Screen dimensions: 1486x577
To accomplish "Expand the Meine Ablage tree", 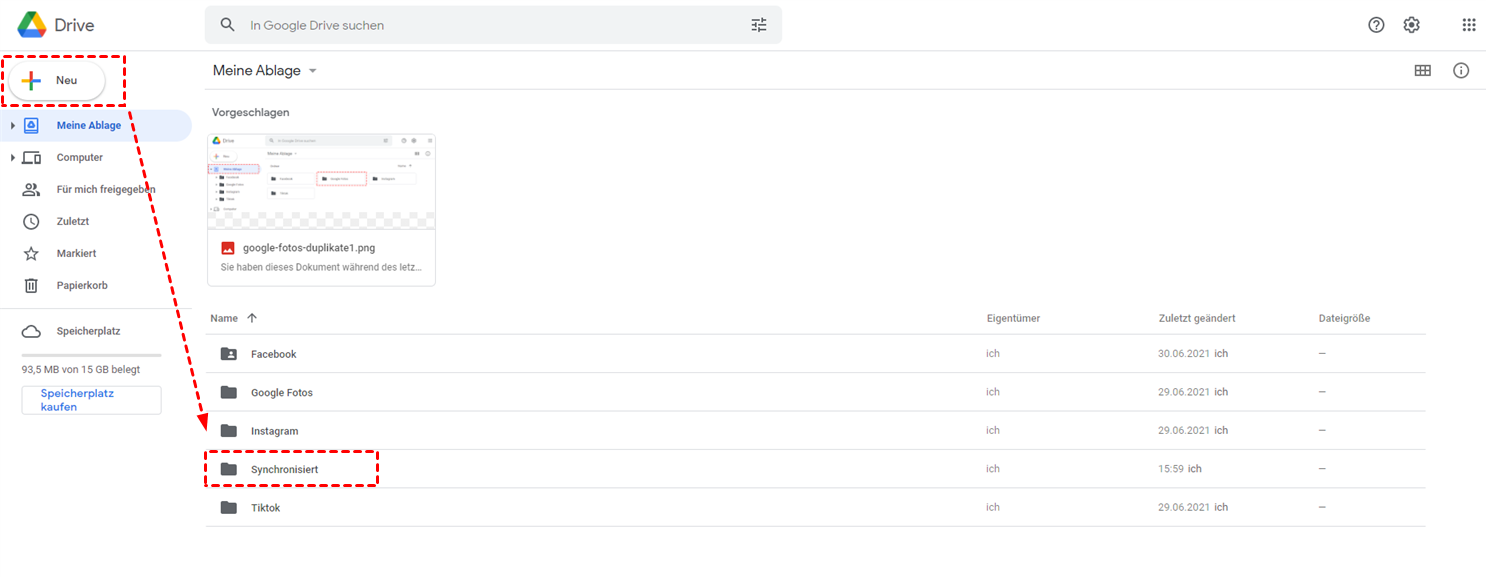I will coord(13,126).
